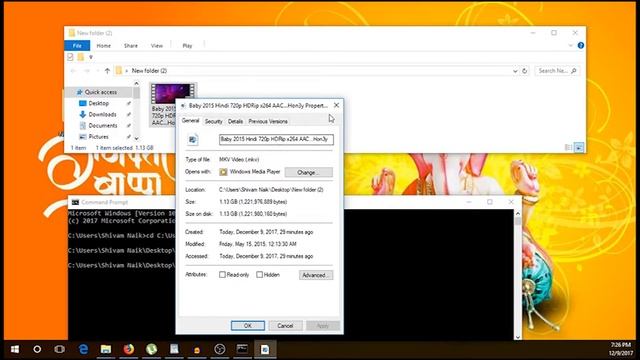Open Explorer recent locations dropdown arrow
This screenshot has width=640, height=360.
pyautogui.click(x=98, y=71)
